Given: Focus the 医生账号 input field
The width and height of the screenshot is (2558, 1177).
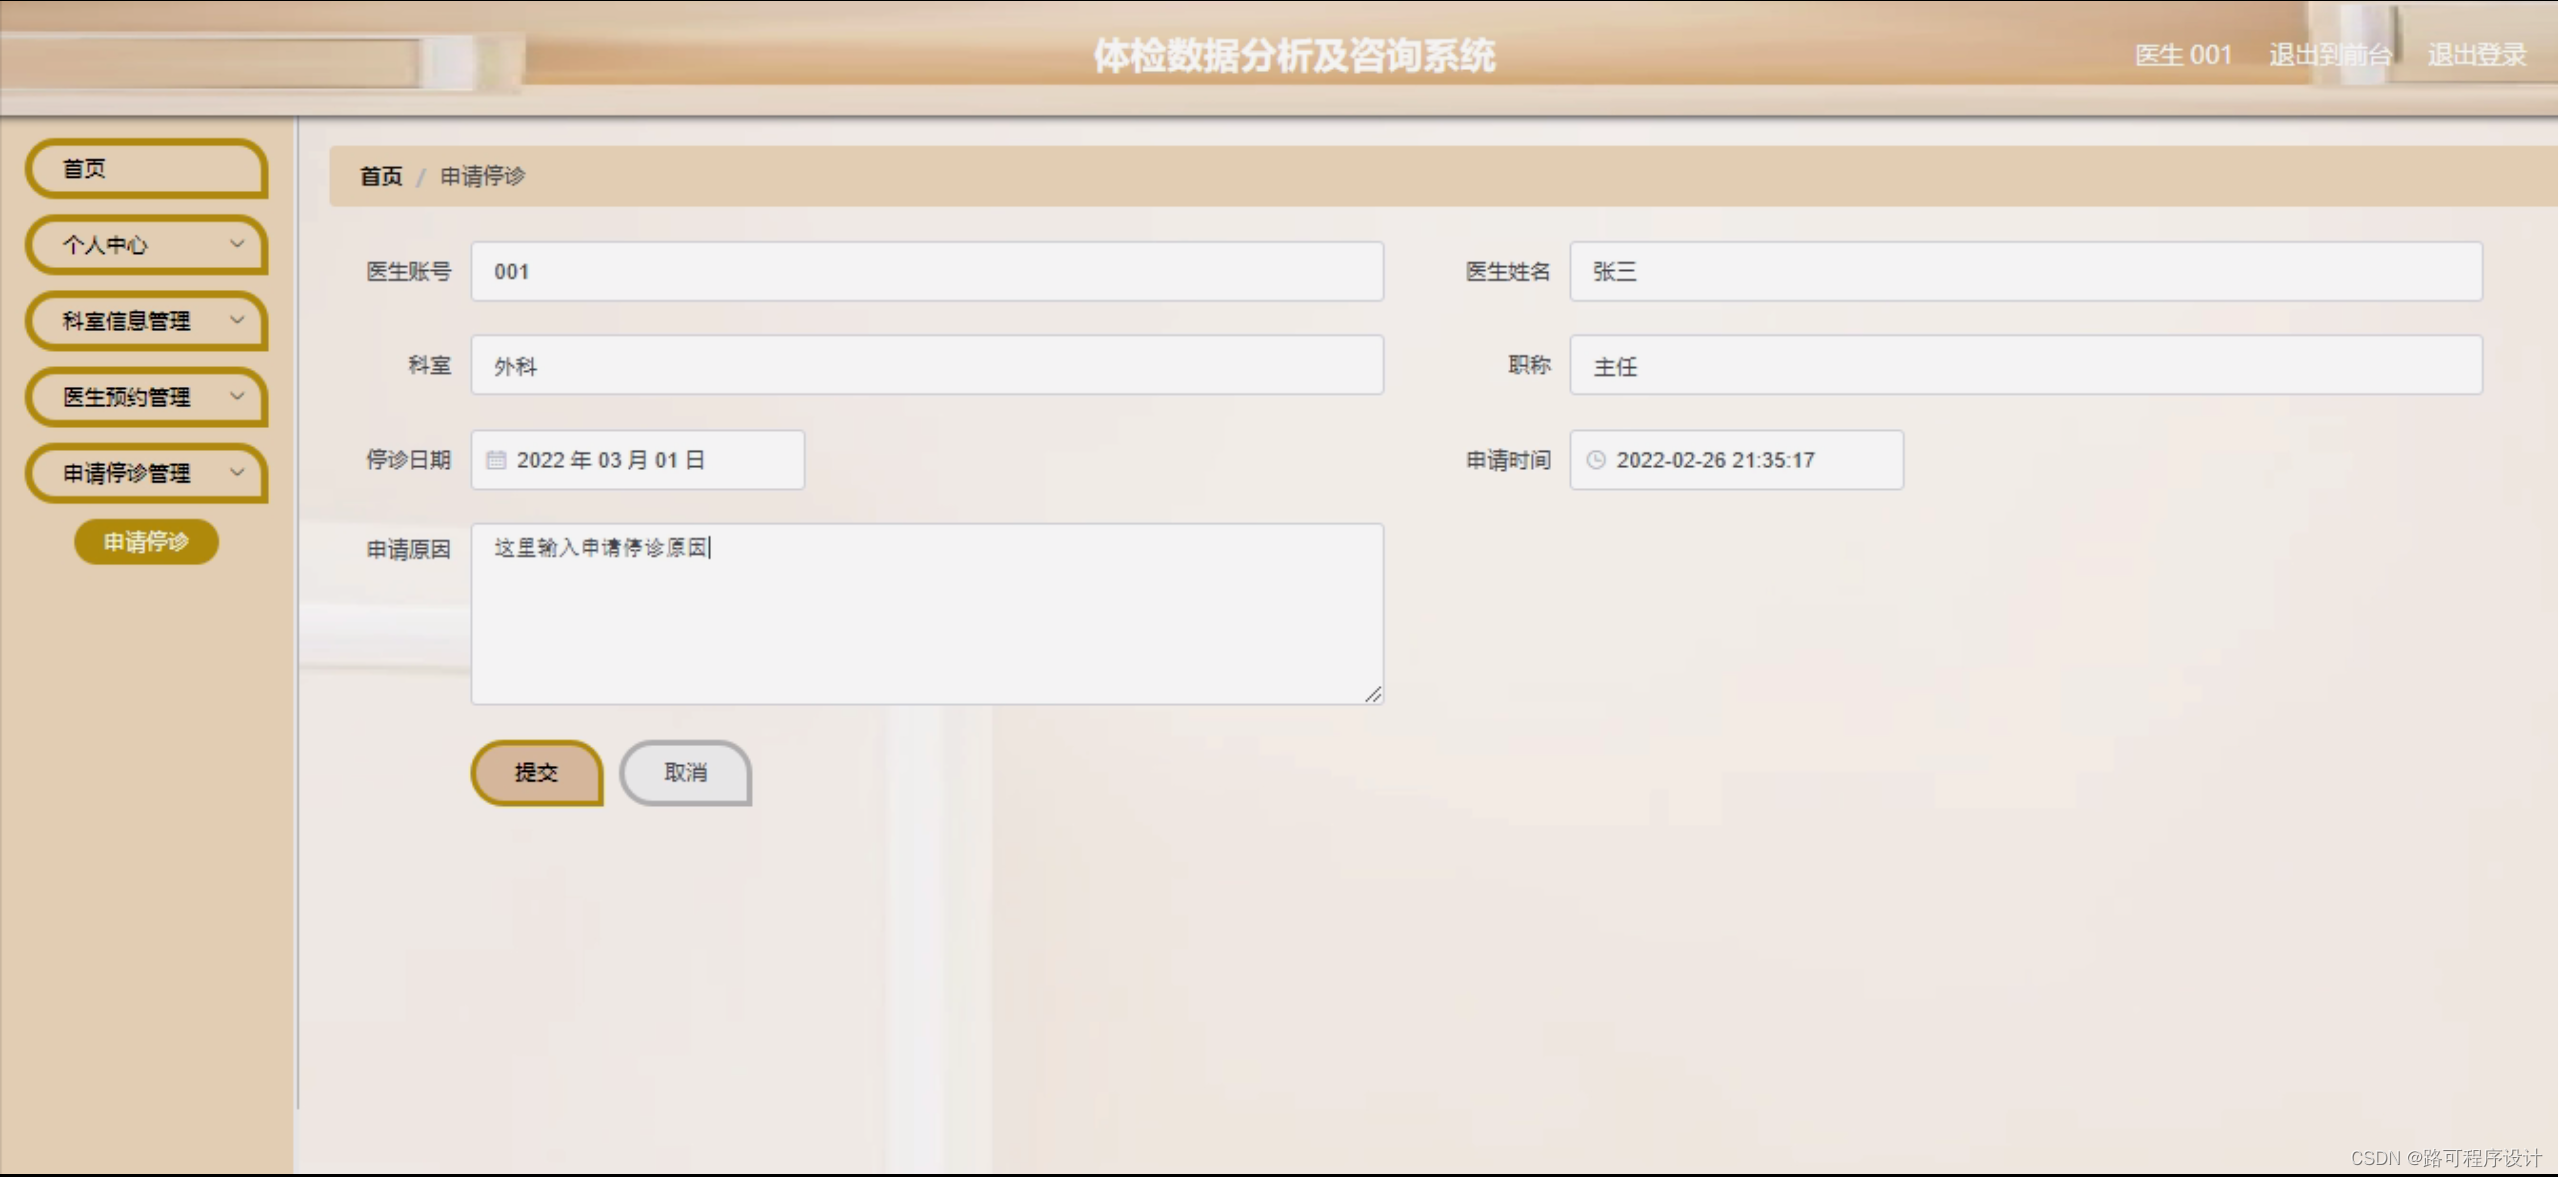Looking at the screenshot, I should [x=927, y=271].
